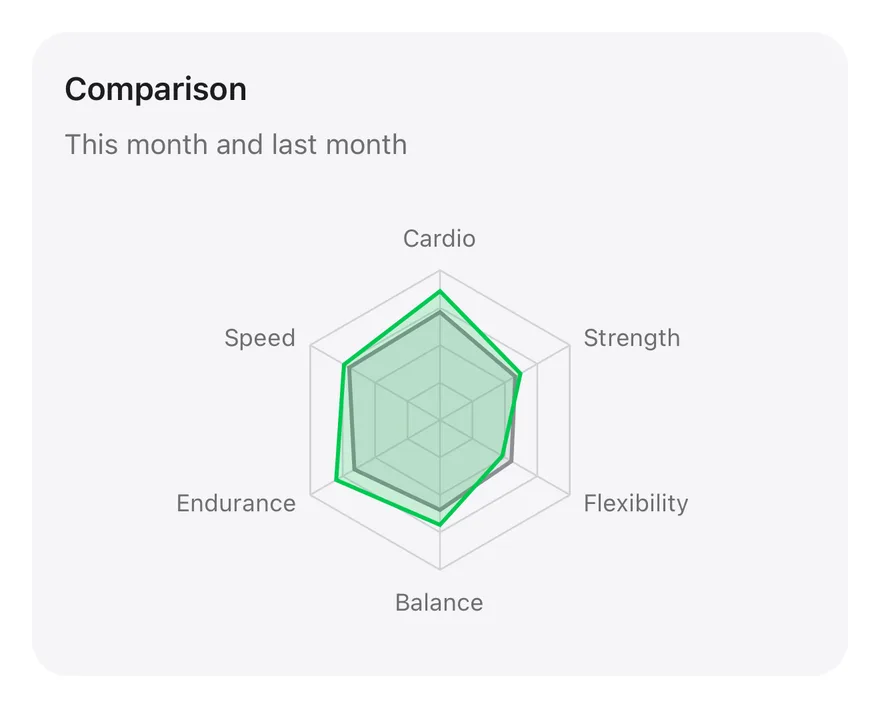The width and height of the screenshot is (880, 724).
Task: Click the green Cardio data point at top
Action: pos(440,291)
